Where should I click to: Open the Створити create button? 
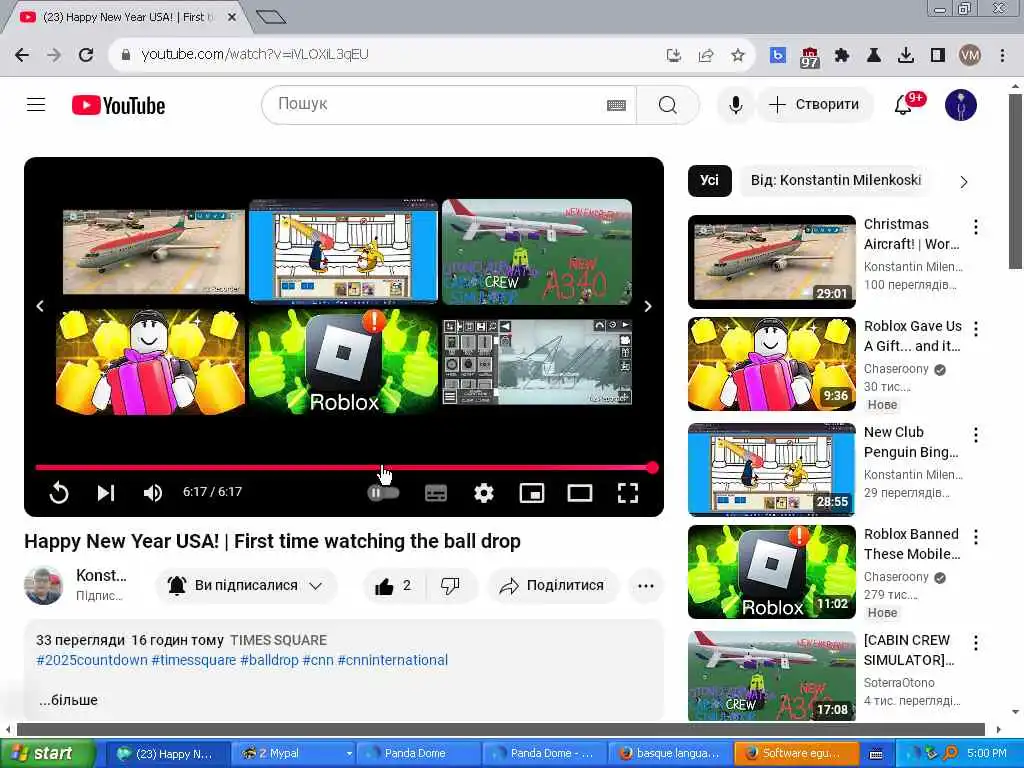(815, 104)
